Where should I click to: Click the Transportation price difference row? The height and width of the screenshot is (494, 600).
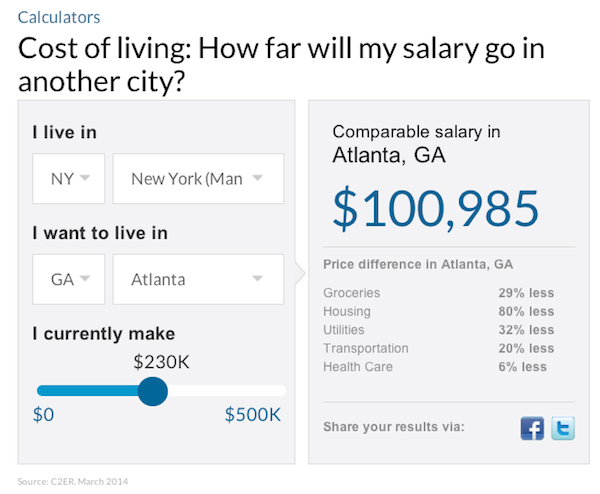point(439,348)
